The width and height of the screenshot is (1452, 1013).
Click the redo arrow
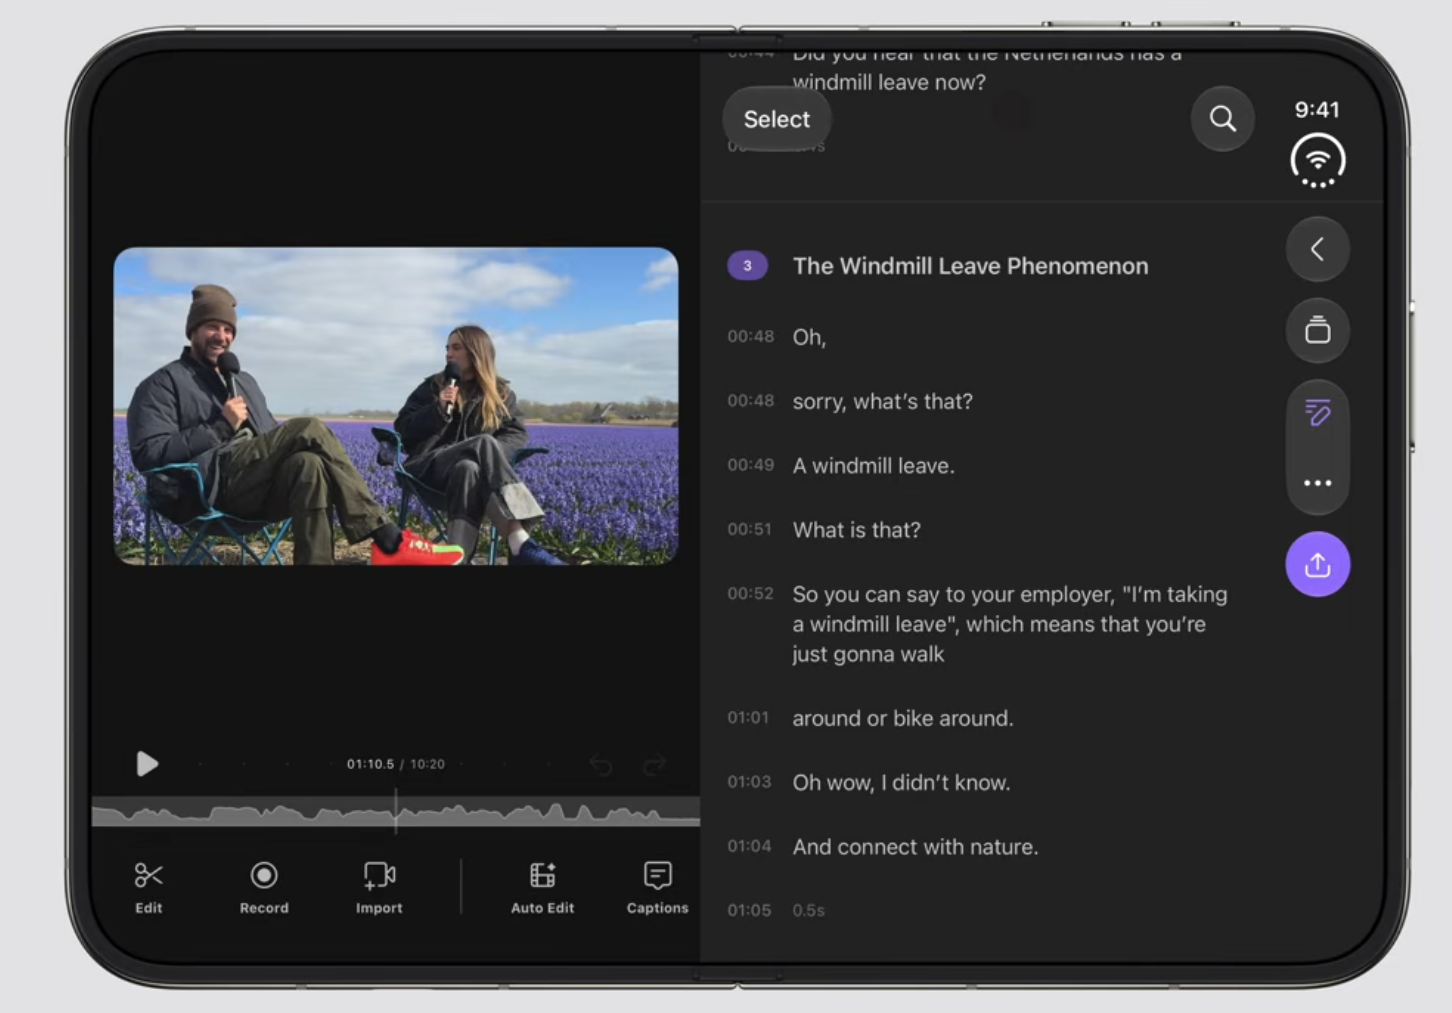click(655, 765)
